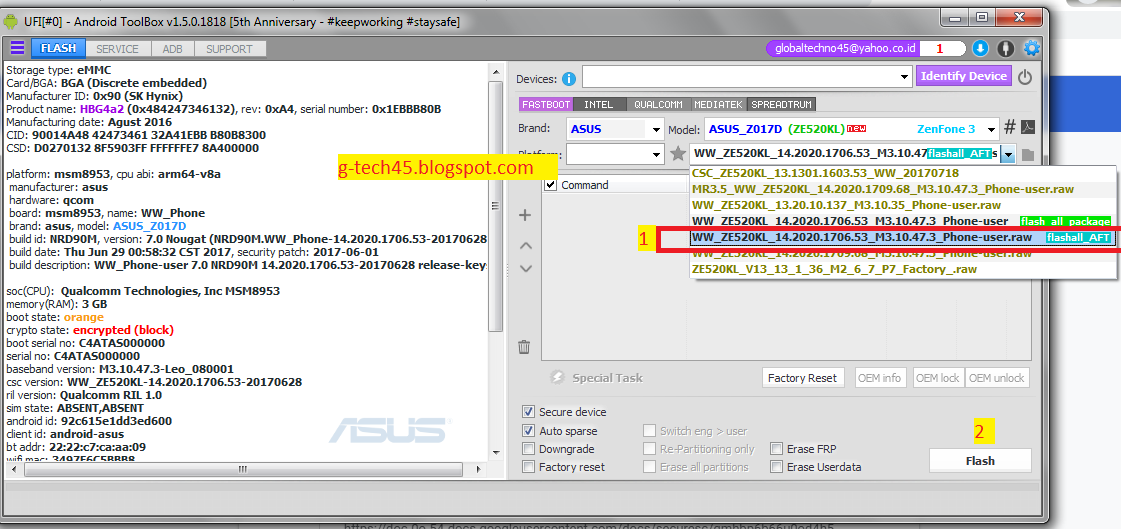Screen dimensions: 1121x529
Task: Open the Platform dropdown
Action: pos(656,154)
